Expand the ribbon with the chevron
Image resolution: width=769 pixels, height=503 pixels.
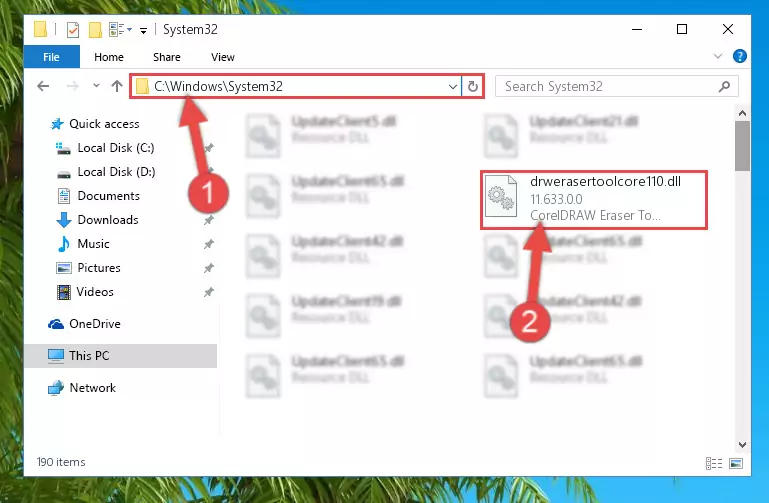click(x=718, y=56)
